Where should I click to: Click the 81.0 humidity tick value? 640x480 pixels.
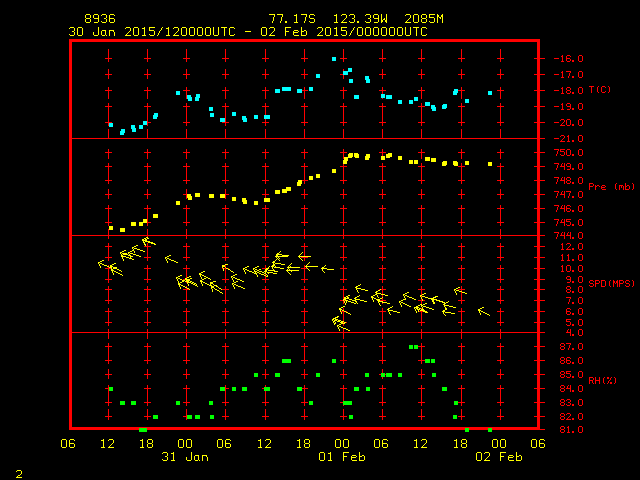point(571,430)
